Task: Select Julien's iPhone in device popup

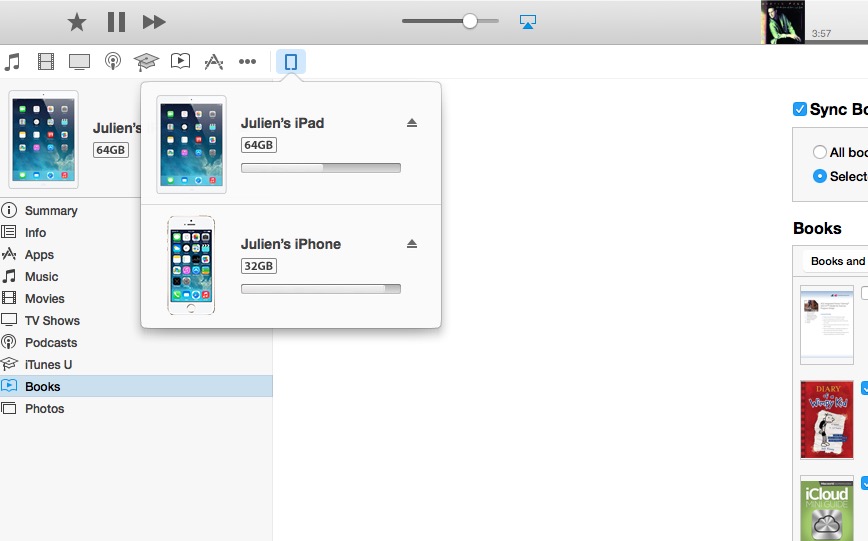Action: (291, 266)
